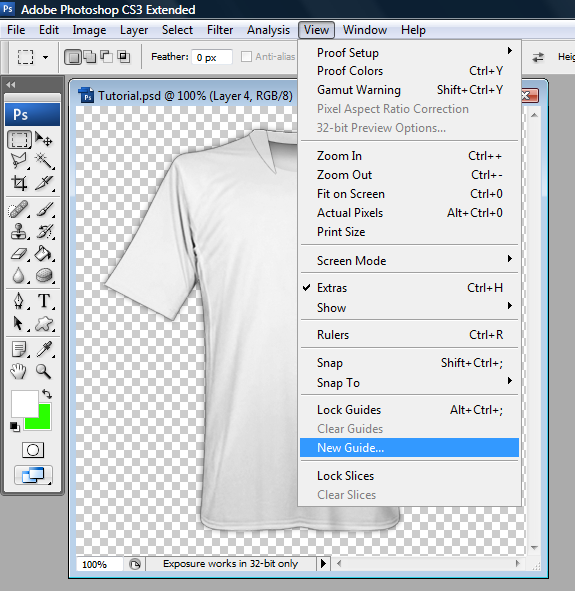Select the Path Selection tool

[x=18, y=323]
